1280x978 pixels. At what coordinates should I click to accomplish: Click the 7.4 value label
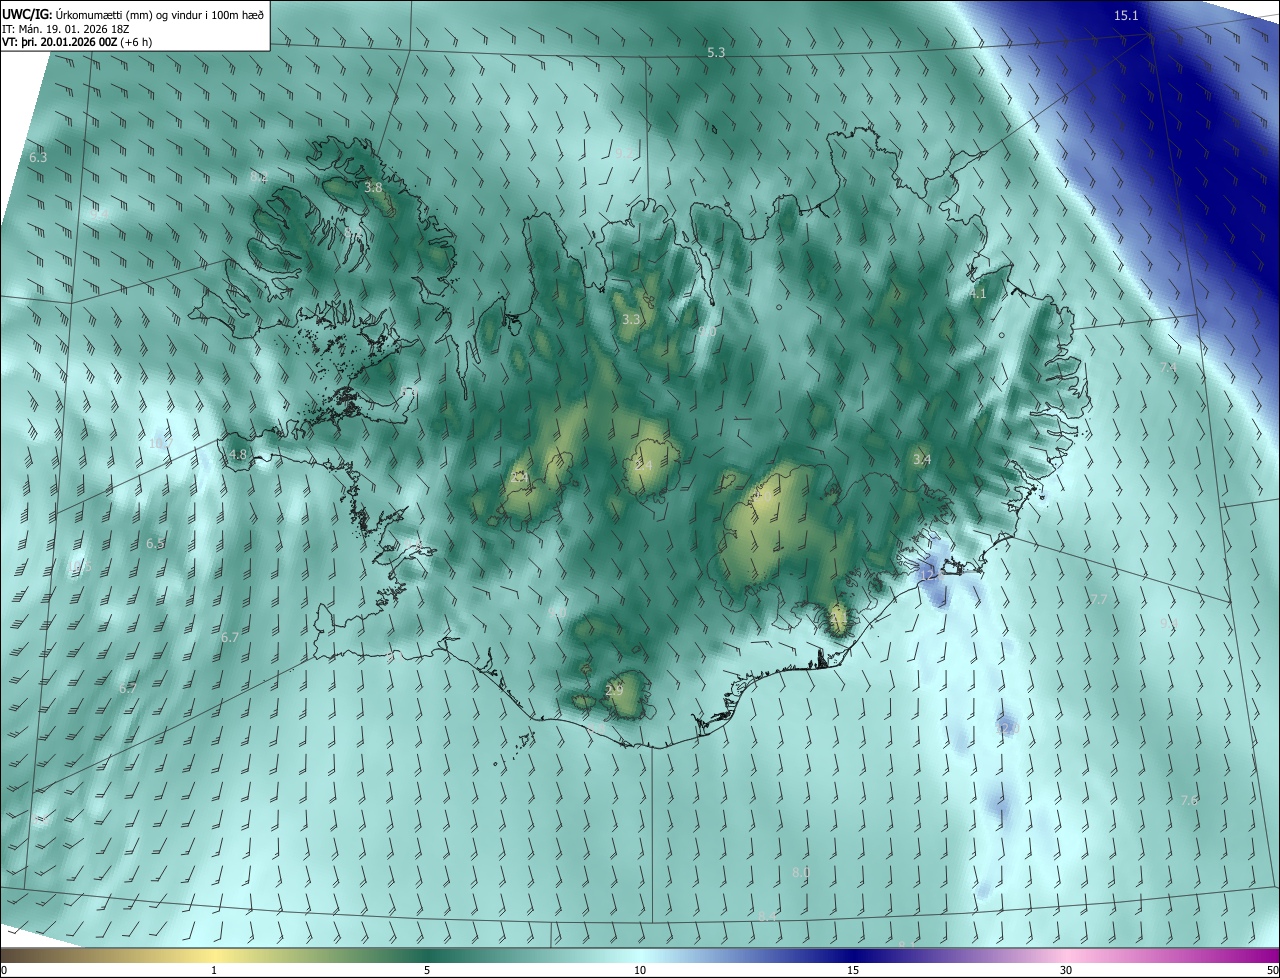[1167, 369]
